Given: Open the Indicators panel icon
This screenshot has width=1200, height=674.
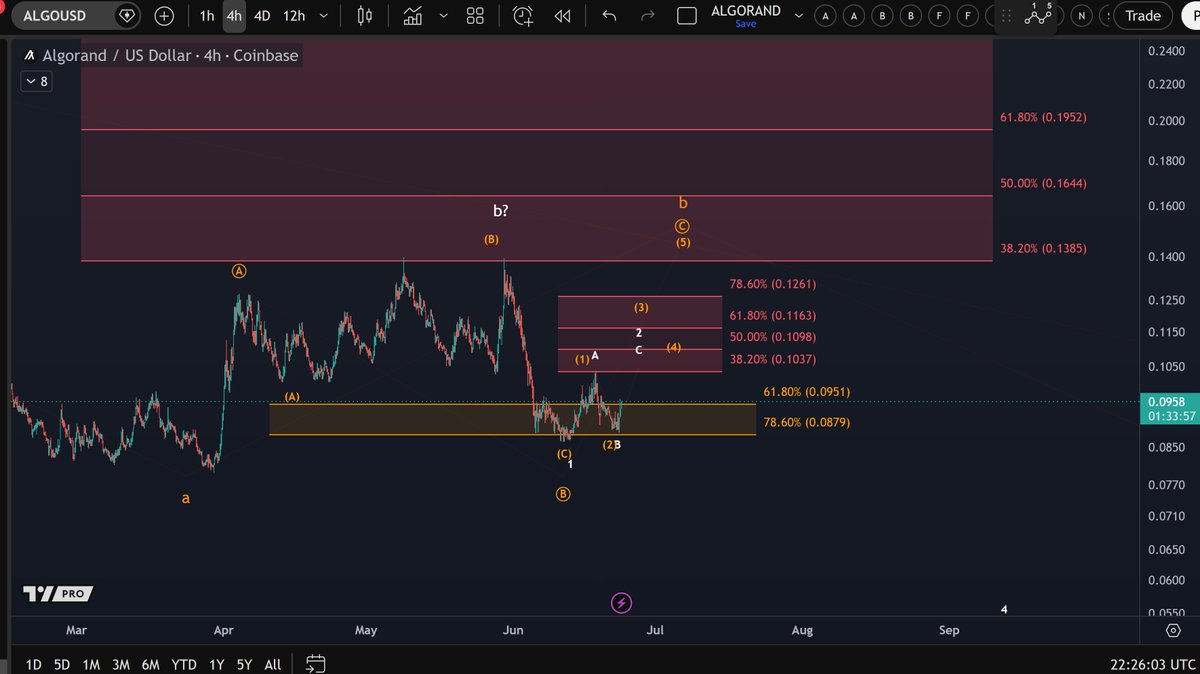Looking at the screenshot, I should (412, 16).
